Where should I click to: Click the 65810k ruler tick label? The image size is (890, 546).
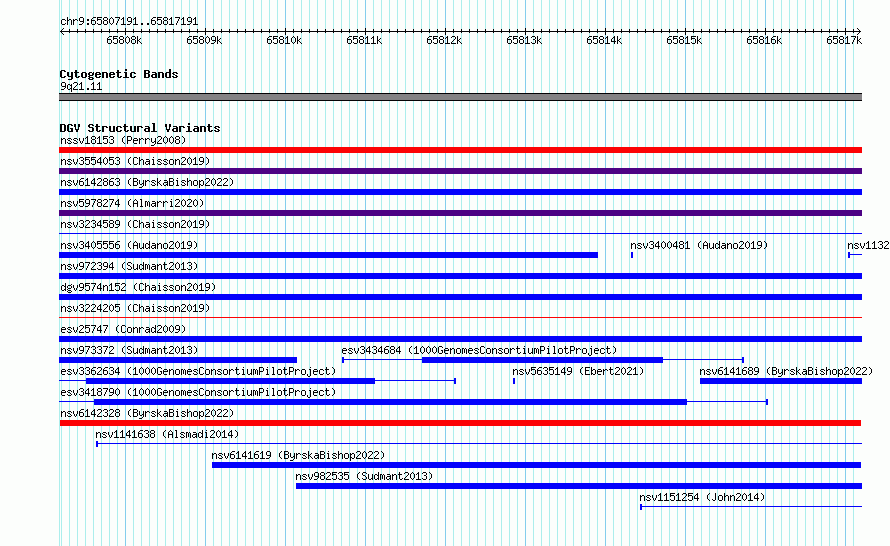tap(284, 40)
